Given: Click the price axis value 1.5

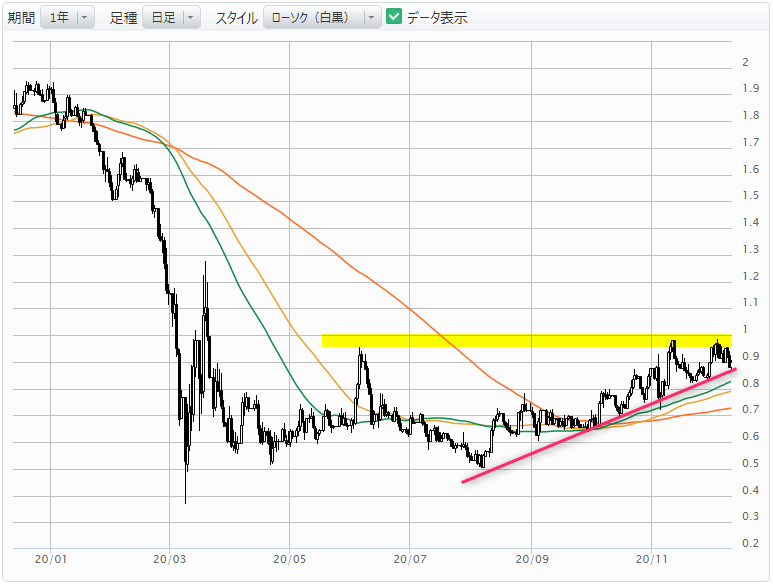Looking at the screenshot, I should click(751, 195).
